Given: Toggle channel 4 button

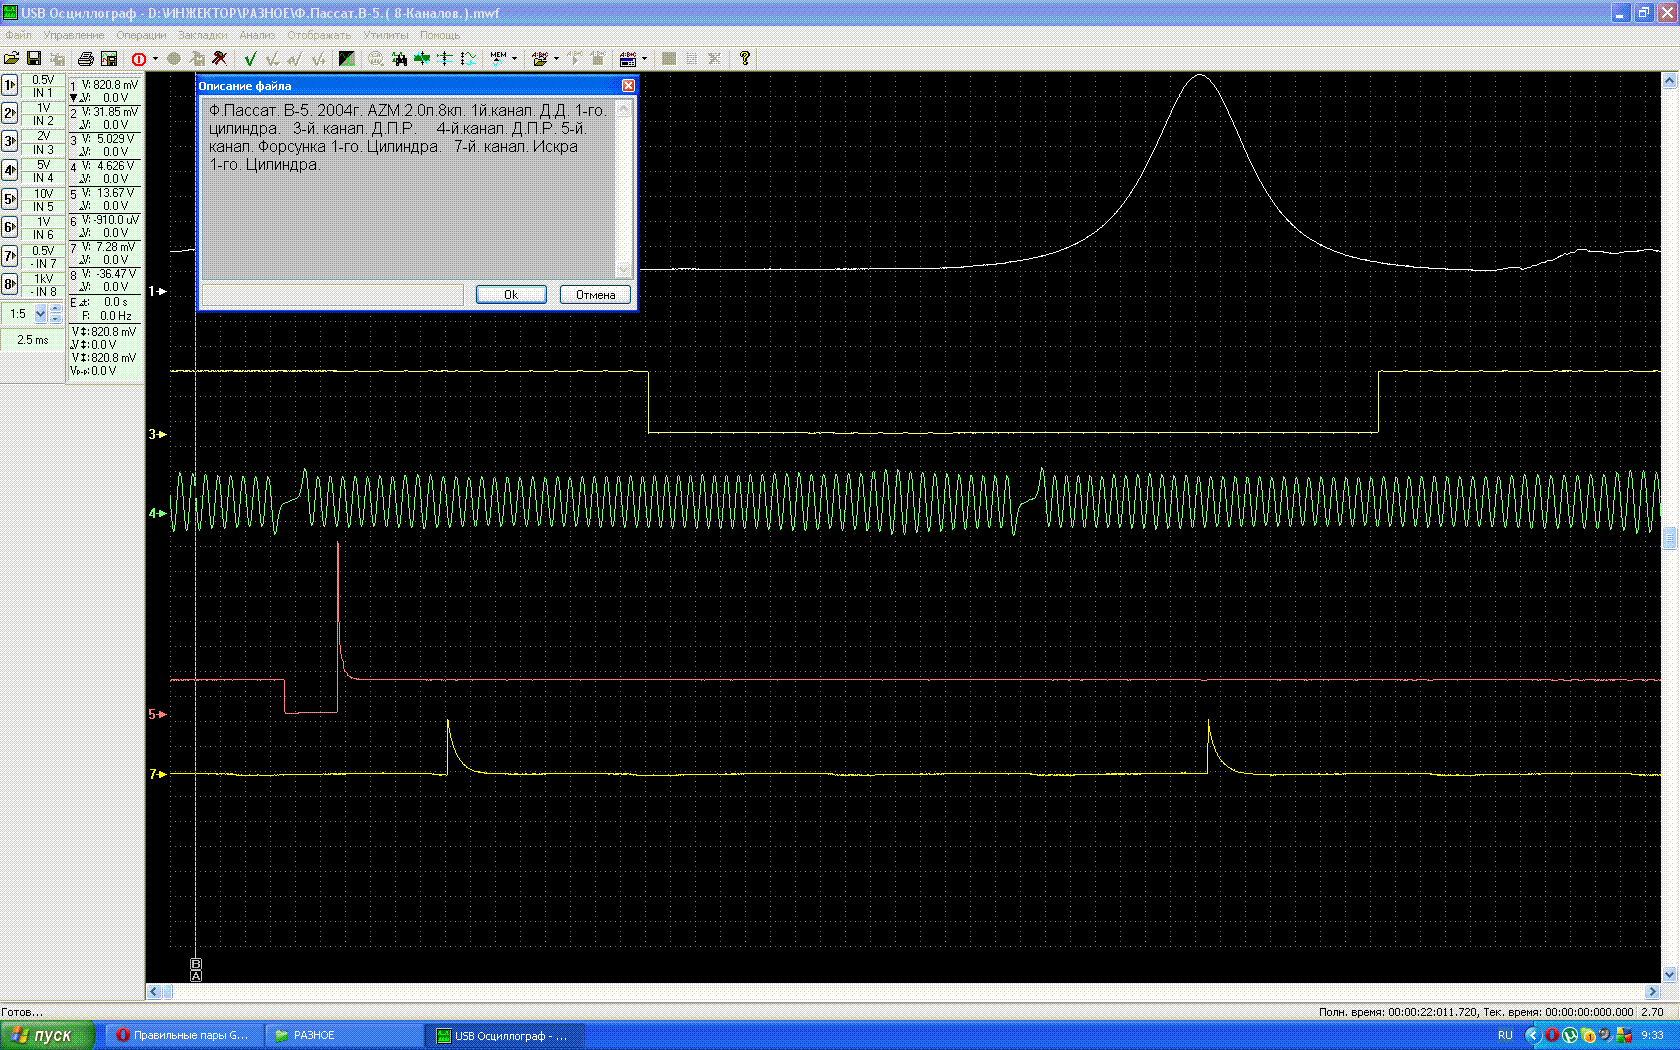Looking at the screenshot, I should pos(10,170).
